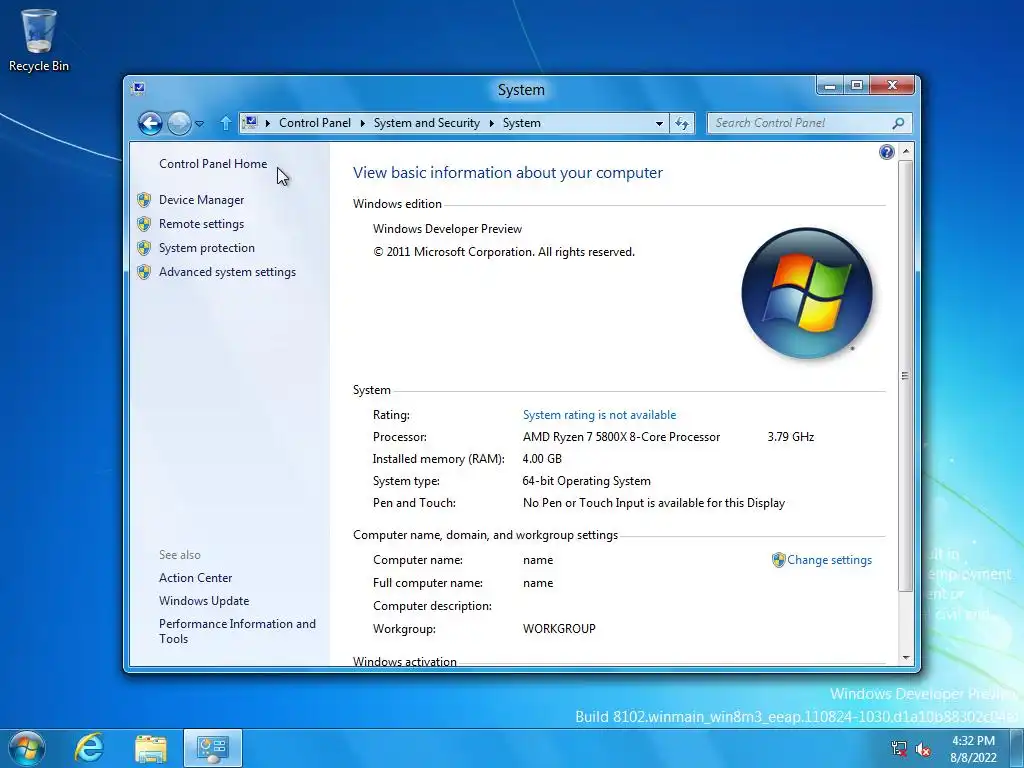
Task: Open the clock showing 4:32 PM
Action: click(973, 749)
